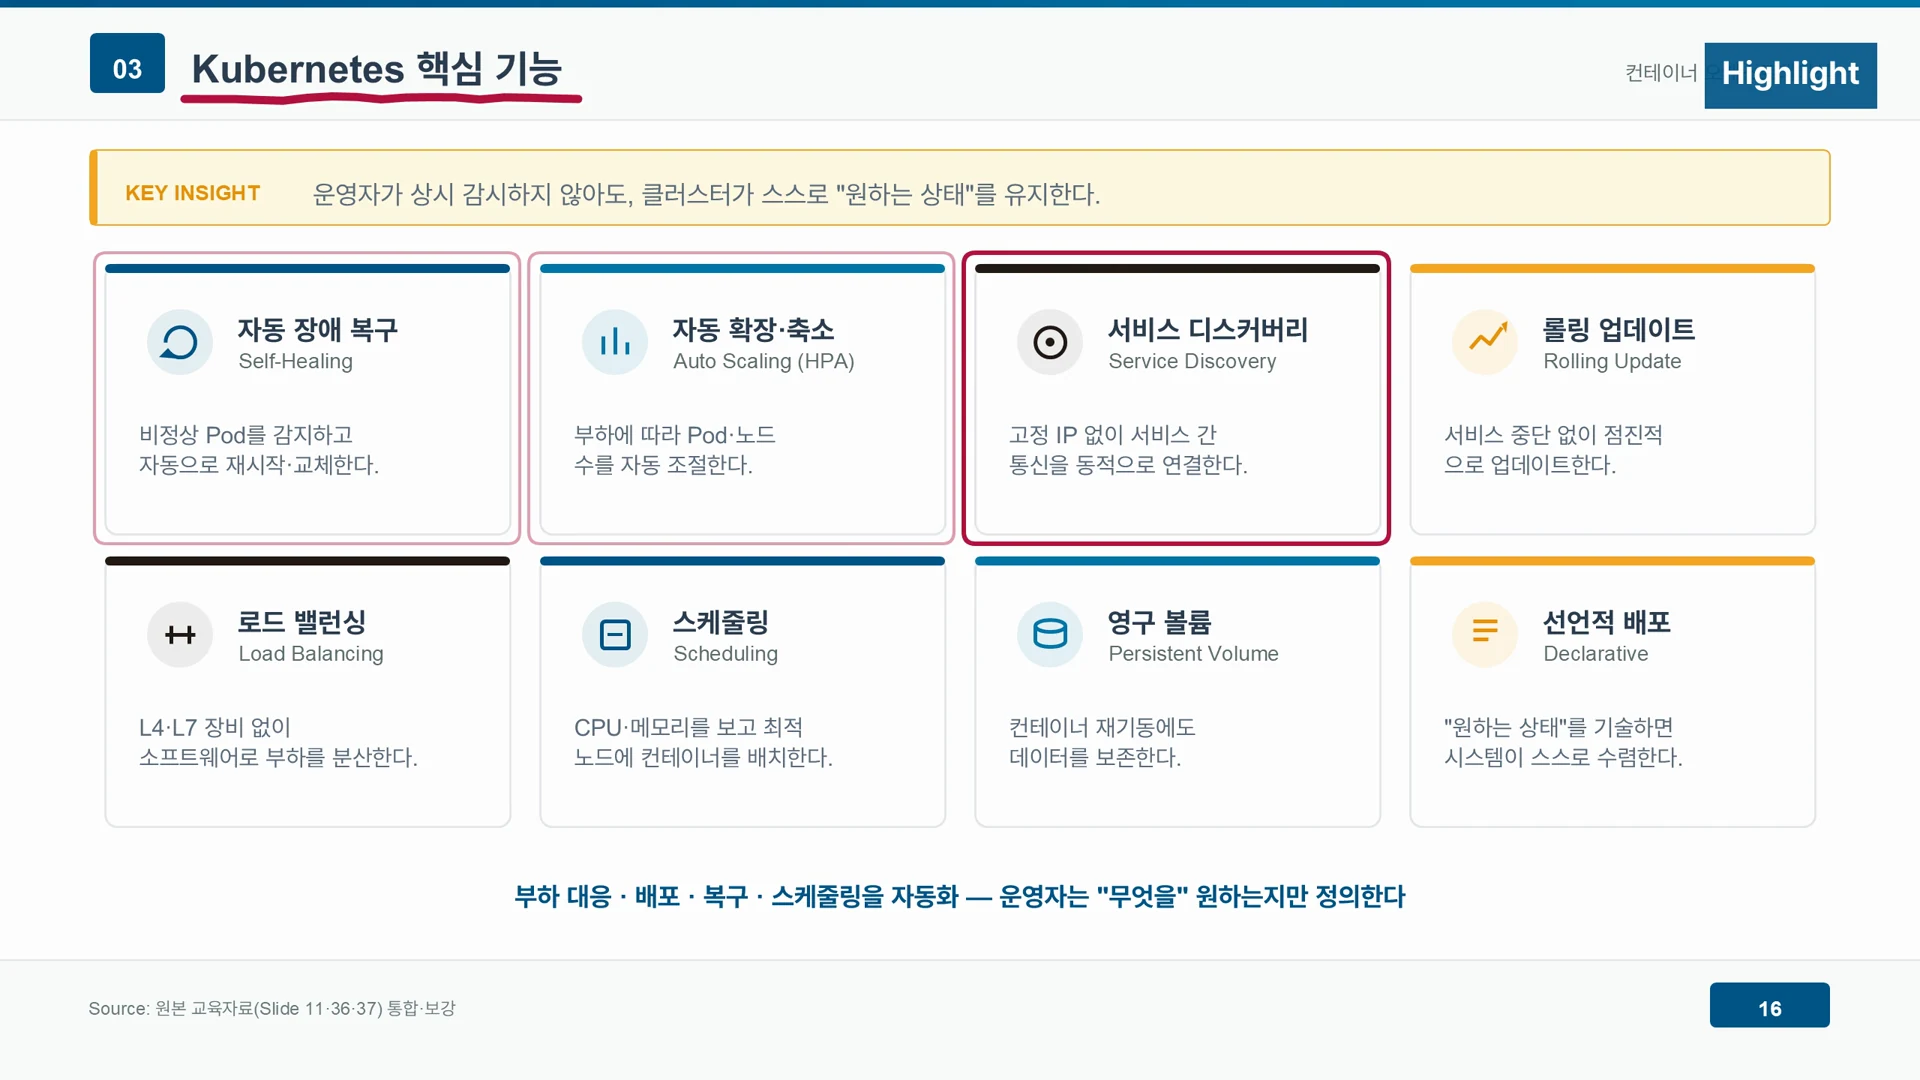Click the Scheduling square icon
1920x1080 pixels.
pyautogui.click(x=615, y=635)
